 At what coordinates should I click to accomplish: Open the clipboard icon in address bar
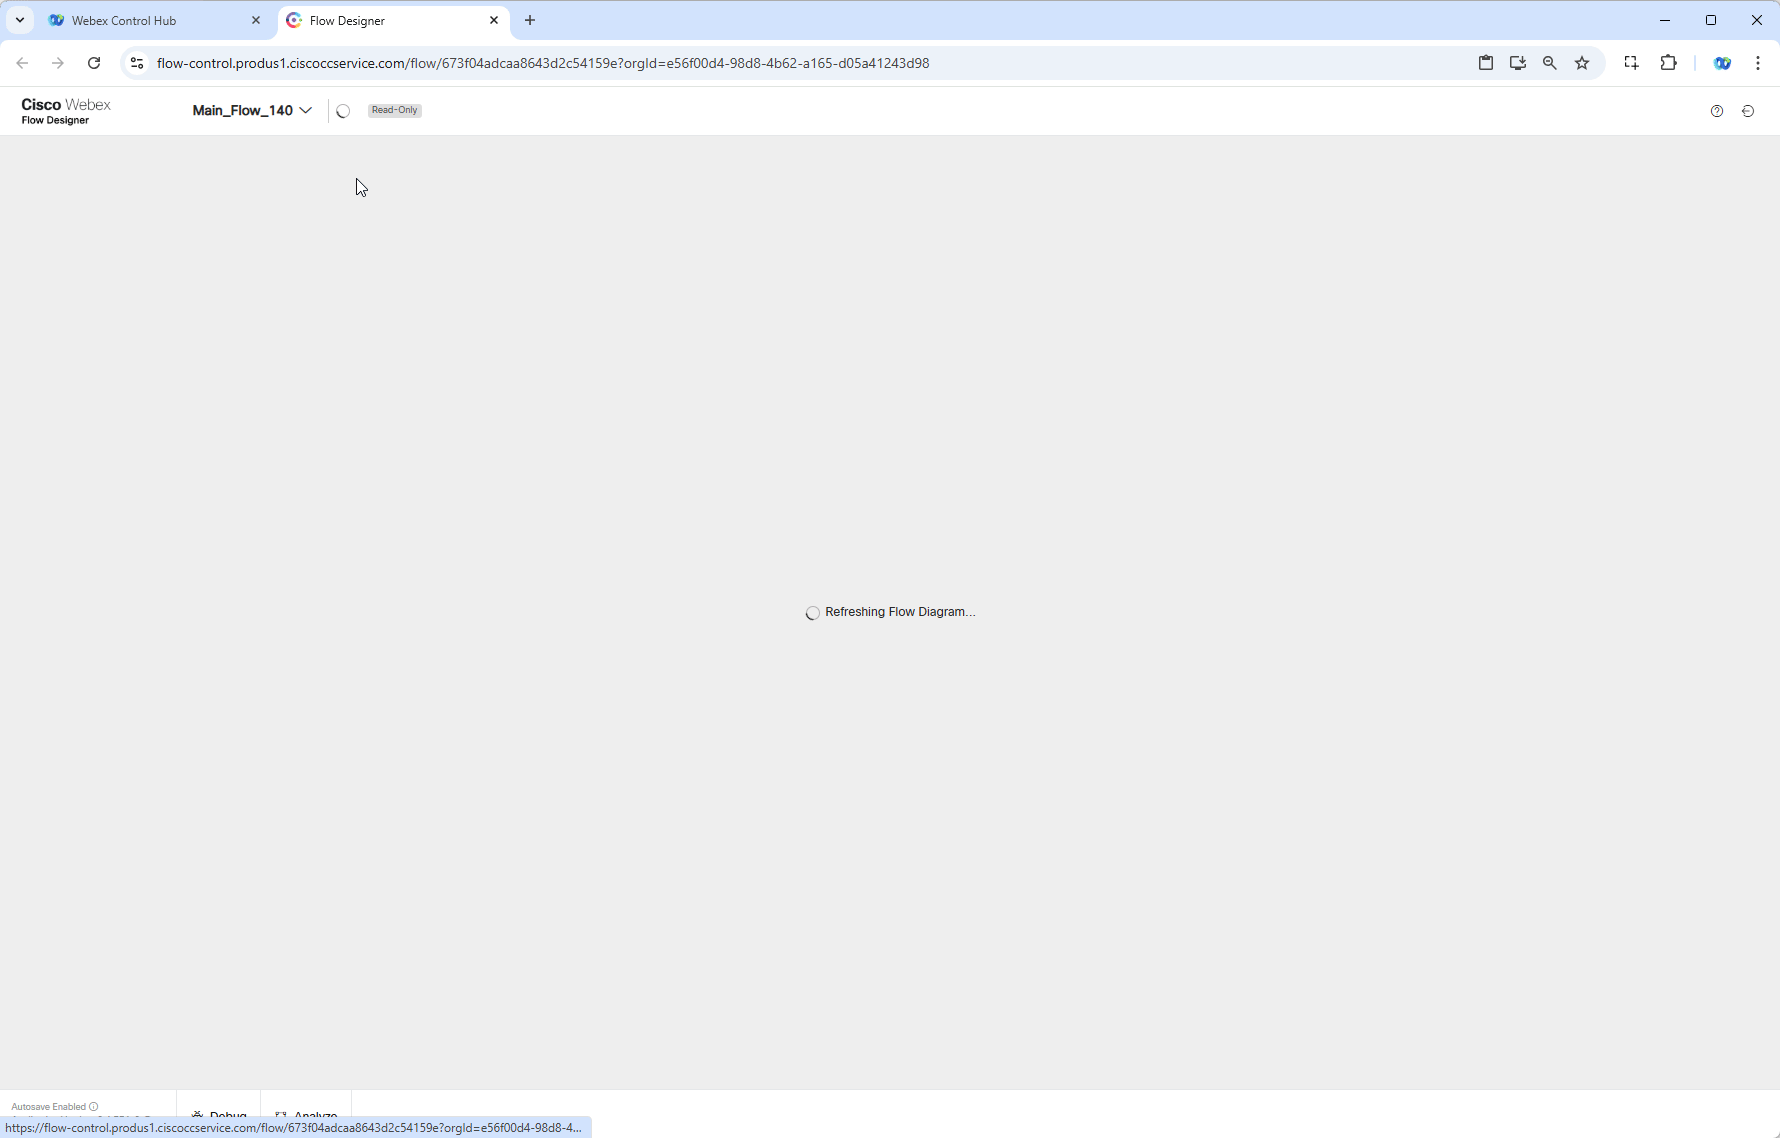click(1486, 63)
